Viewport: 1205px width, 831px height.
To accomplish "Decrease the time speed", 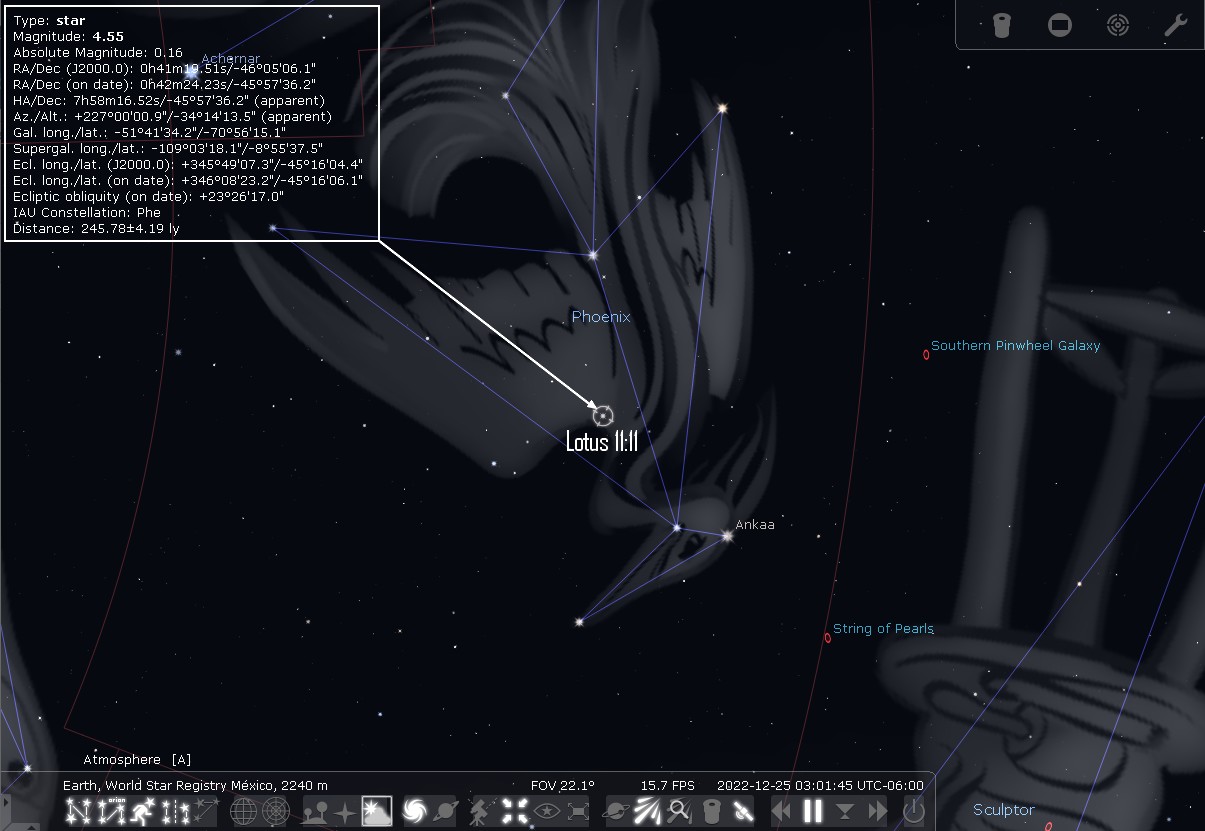I will click(x=781, y=811).
